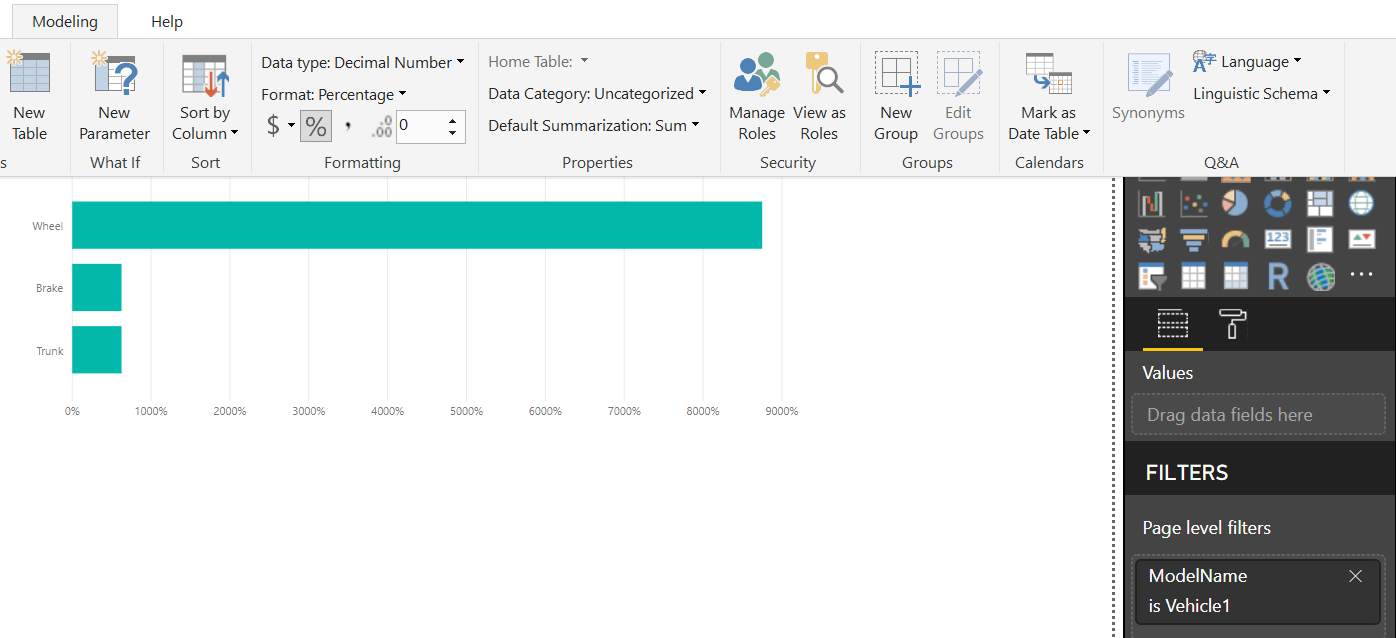Import a custom visual via ellipsis
The height and width of the screenshot is (638, 1396).
point(1361,275)
